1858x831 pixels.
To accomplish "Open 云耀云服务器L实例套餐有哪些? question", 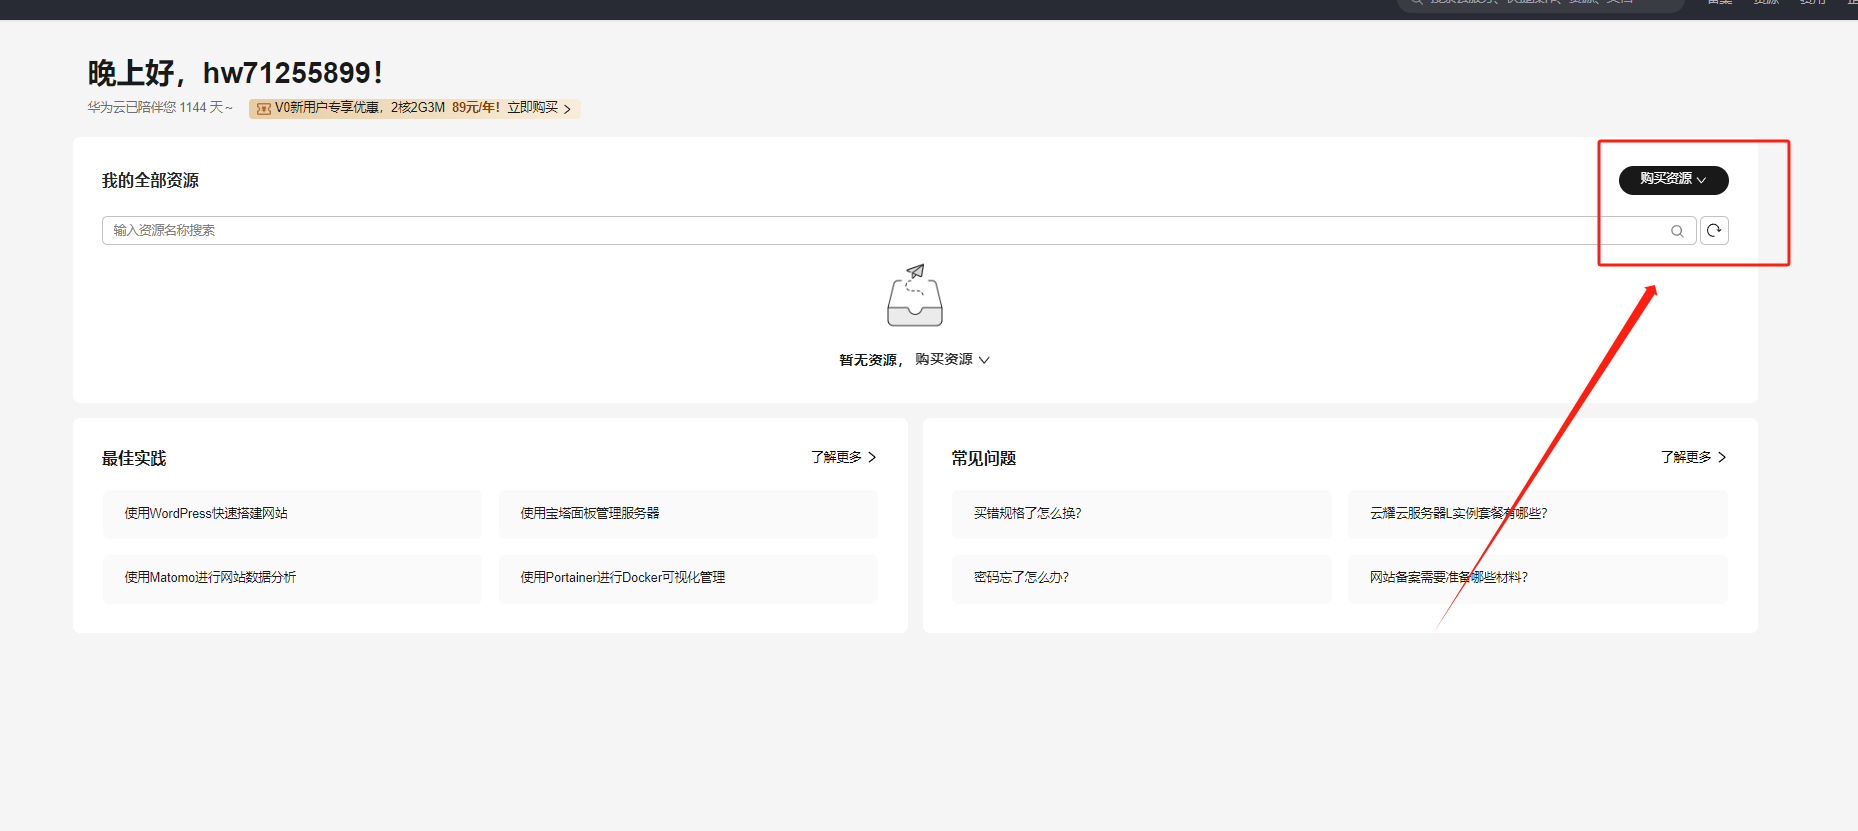I will coord(1537,514).
